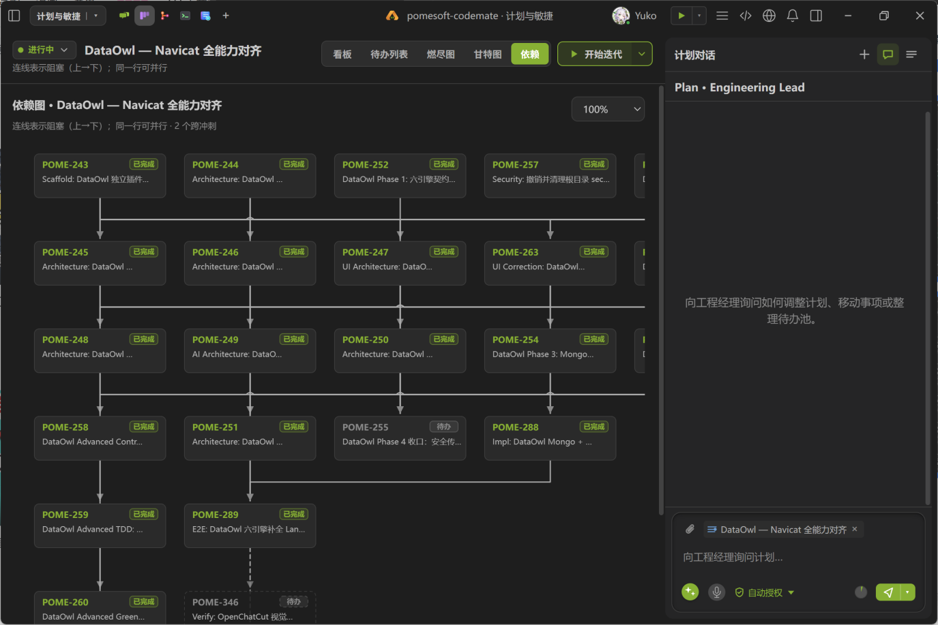Image resolution: width=938 pixels, height=625 pixels.
Task: Add a new view with plus icon
Action: [226, 16]
